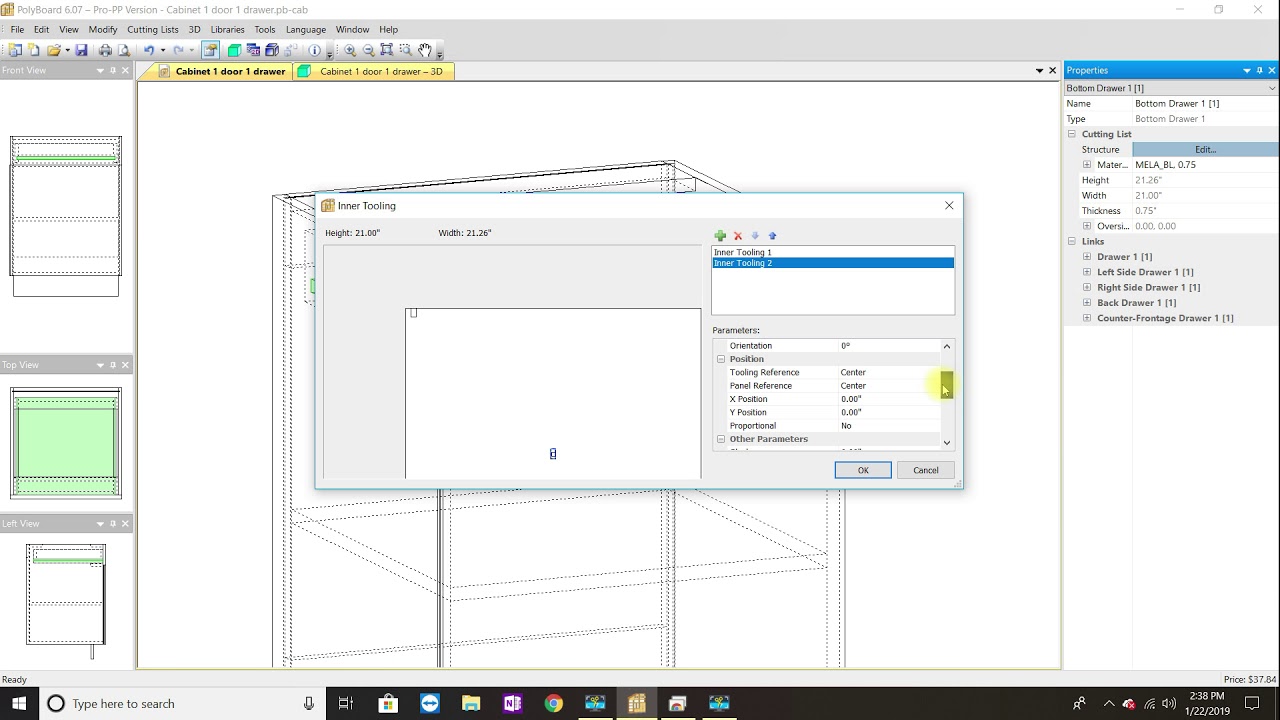Screen dimensions: 1280x720
Task: Collapse the Other Parameters group
Action: (x=720, y=439)
